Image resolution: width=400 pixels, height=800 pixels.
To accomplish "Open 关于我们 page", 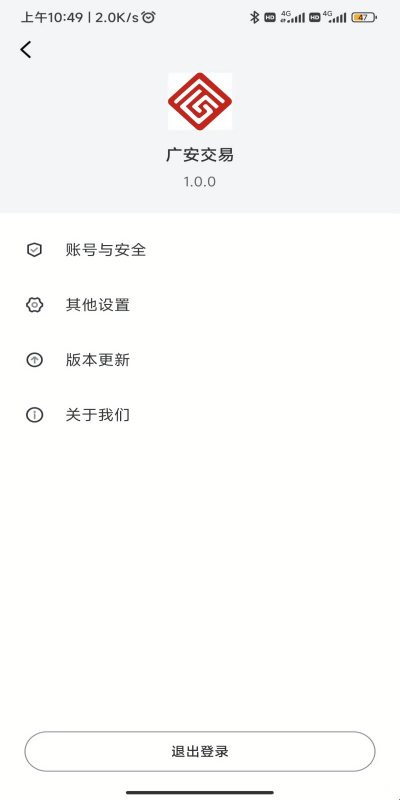I will [200, 415].
